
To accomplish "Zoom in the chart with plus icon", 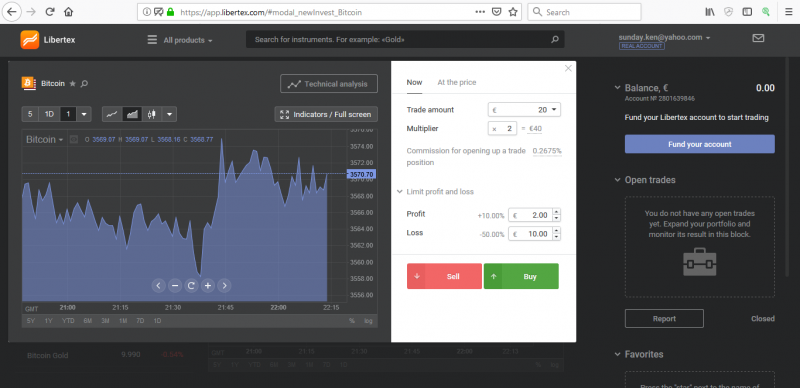I will [x=208, y=285].
